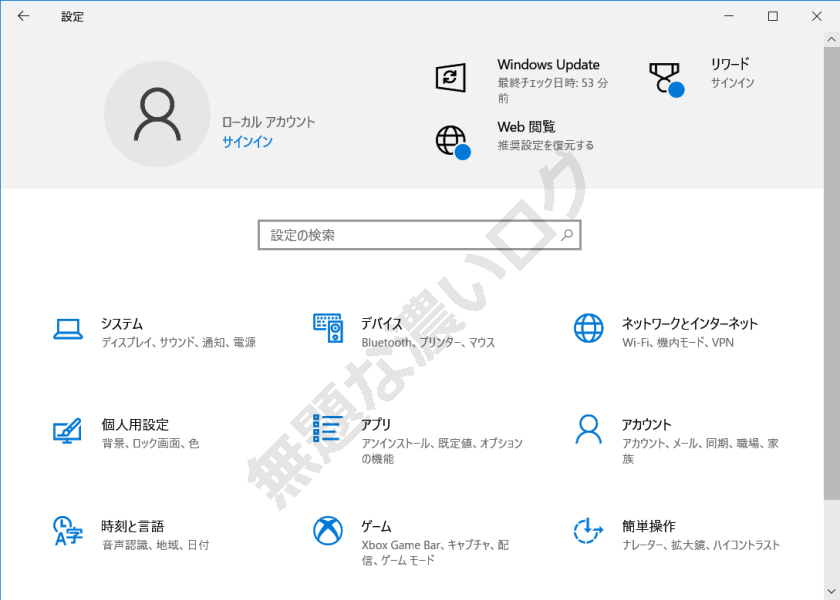Open ゲーム Xbox icon

pos(328,530)
